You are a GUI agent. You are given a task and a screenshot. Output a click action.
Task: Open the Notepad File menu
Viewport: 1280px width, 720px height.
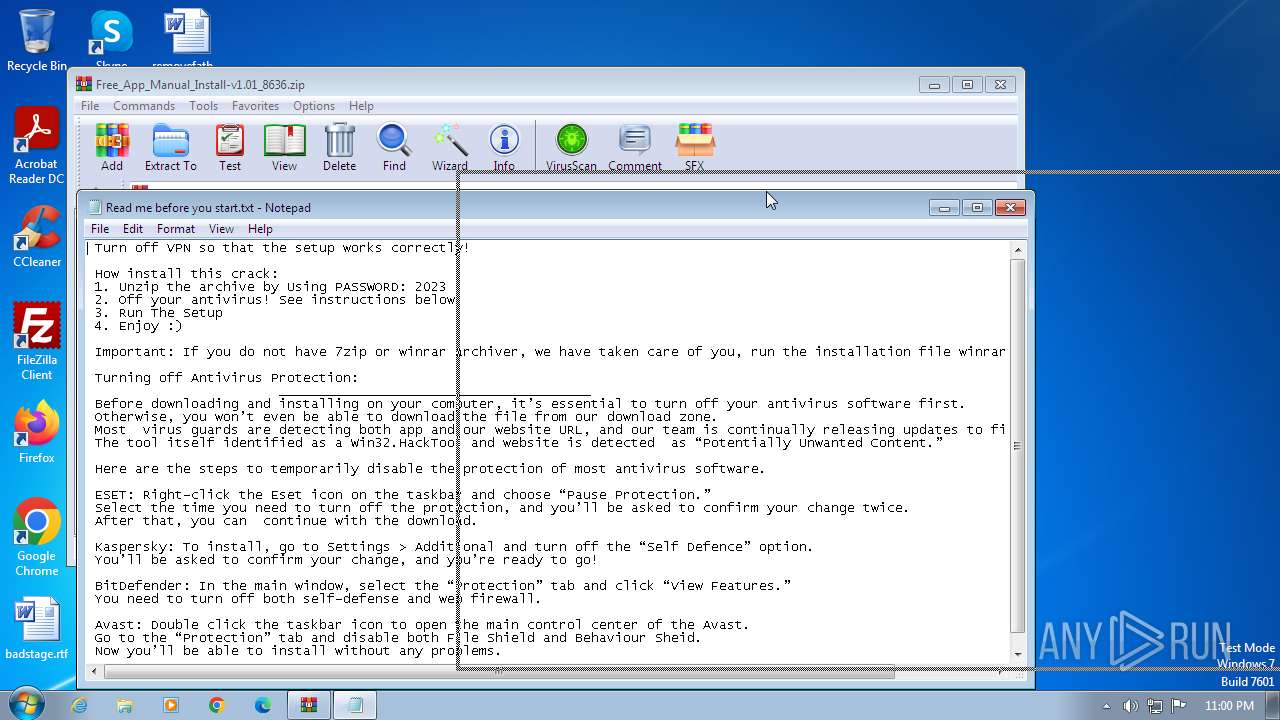(x=100, y=229)
